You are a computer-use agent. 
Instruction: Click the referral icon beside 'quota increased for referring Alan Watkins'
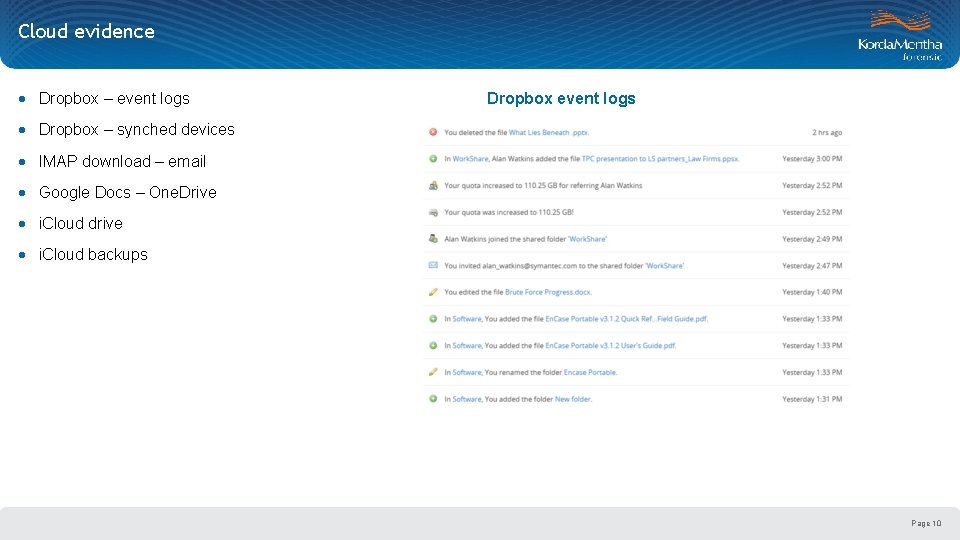(x=433, y=186)
